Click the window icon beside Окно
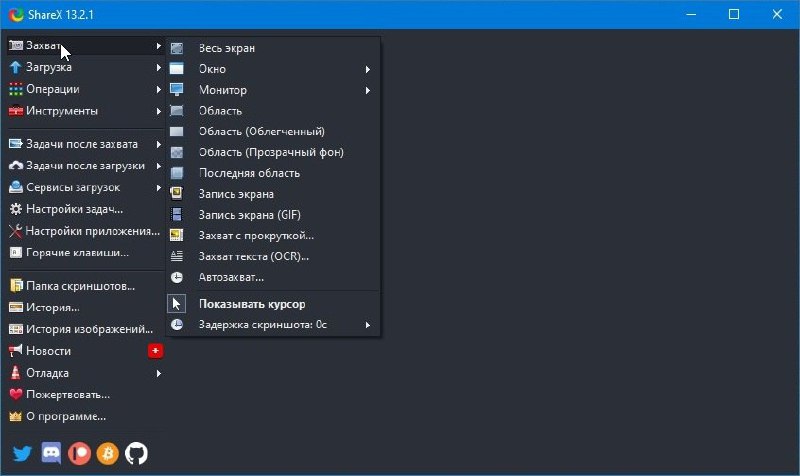 click(x=177, y=69)
